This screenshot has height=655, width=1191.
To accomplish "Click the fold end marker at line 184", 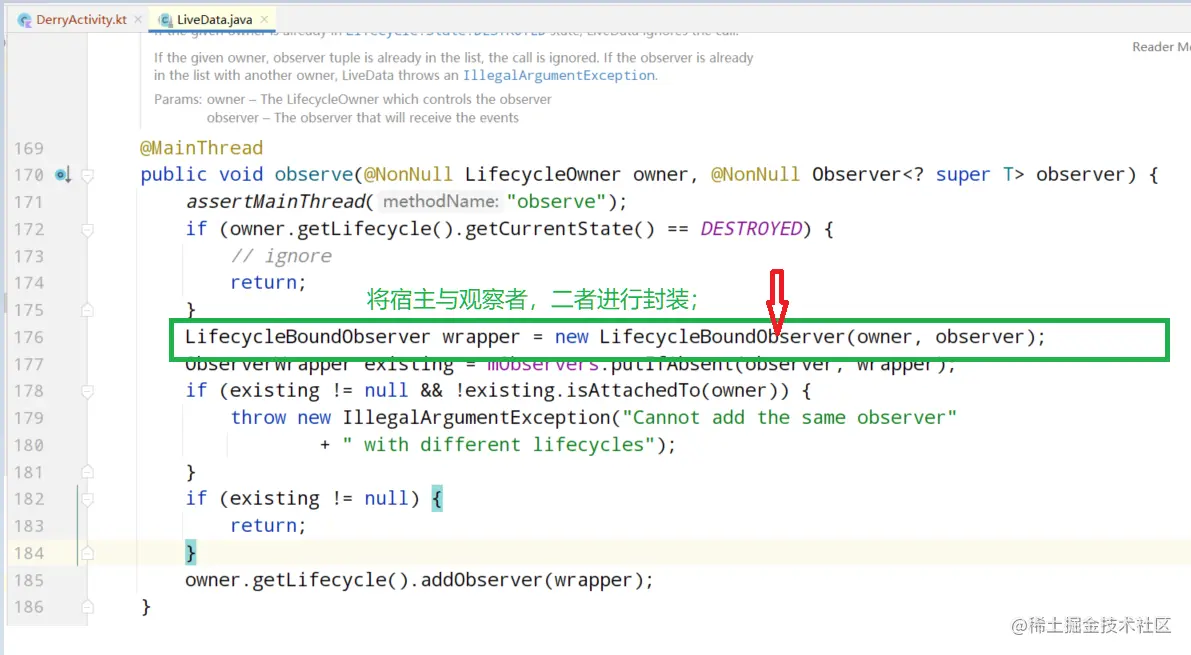I will click(87, 553).
